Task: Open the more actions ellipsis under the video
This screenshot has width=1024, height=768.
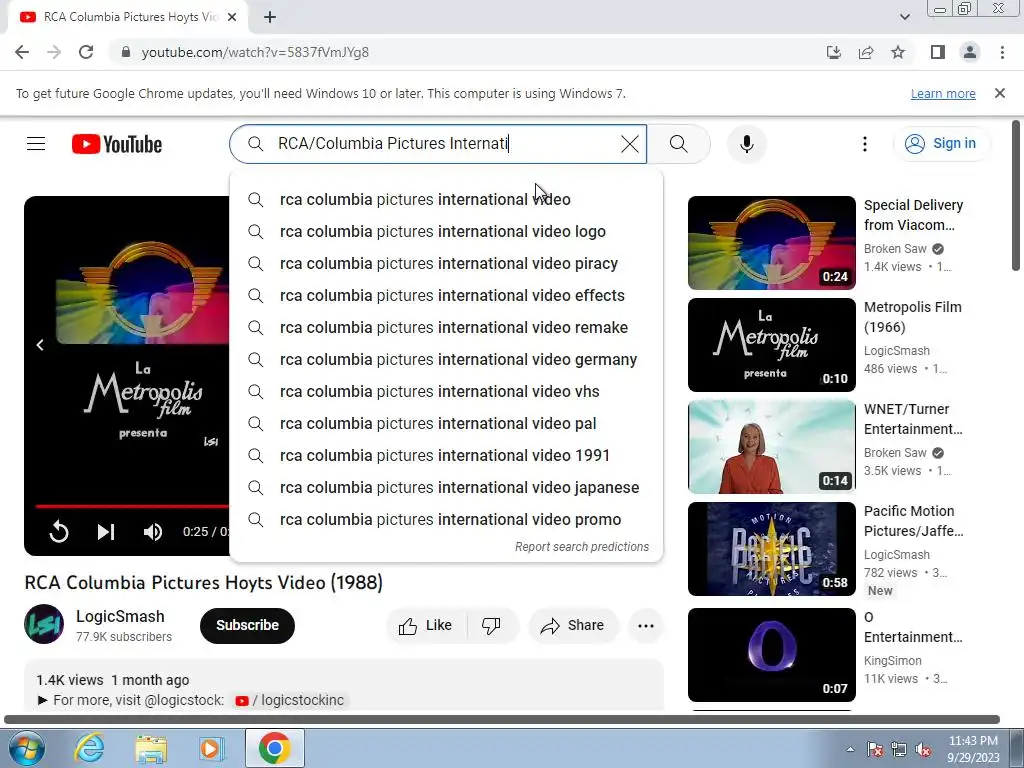Action: click(x=646, y=626)
